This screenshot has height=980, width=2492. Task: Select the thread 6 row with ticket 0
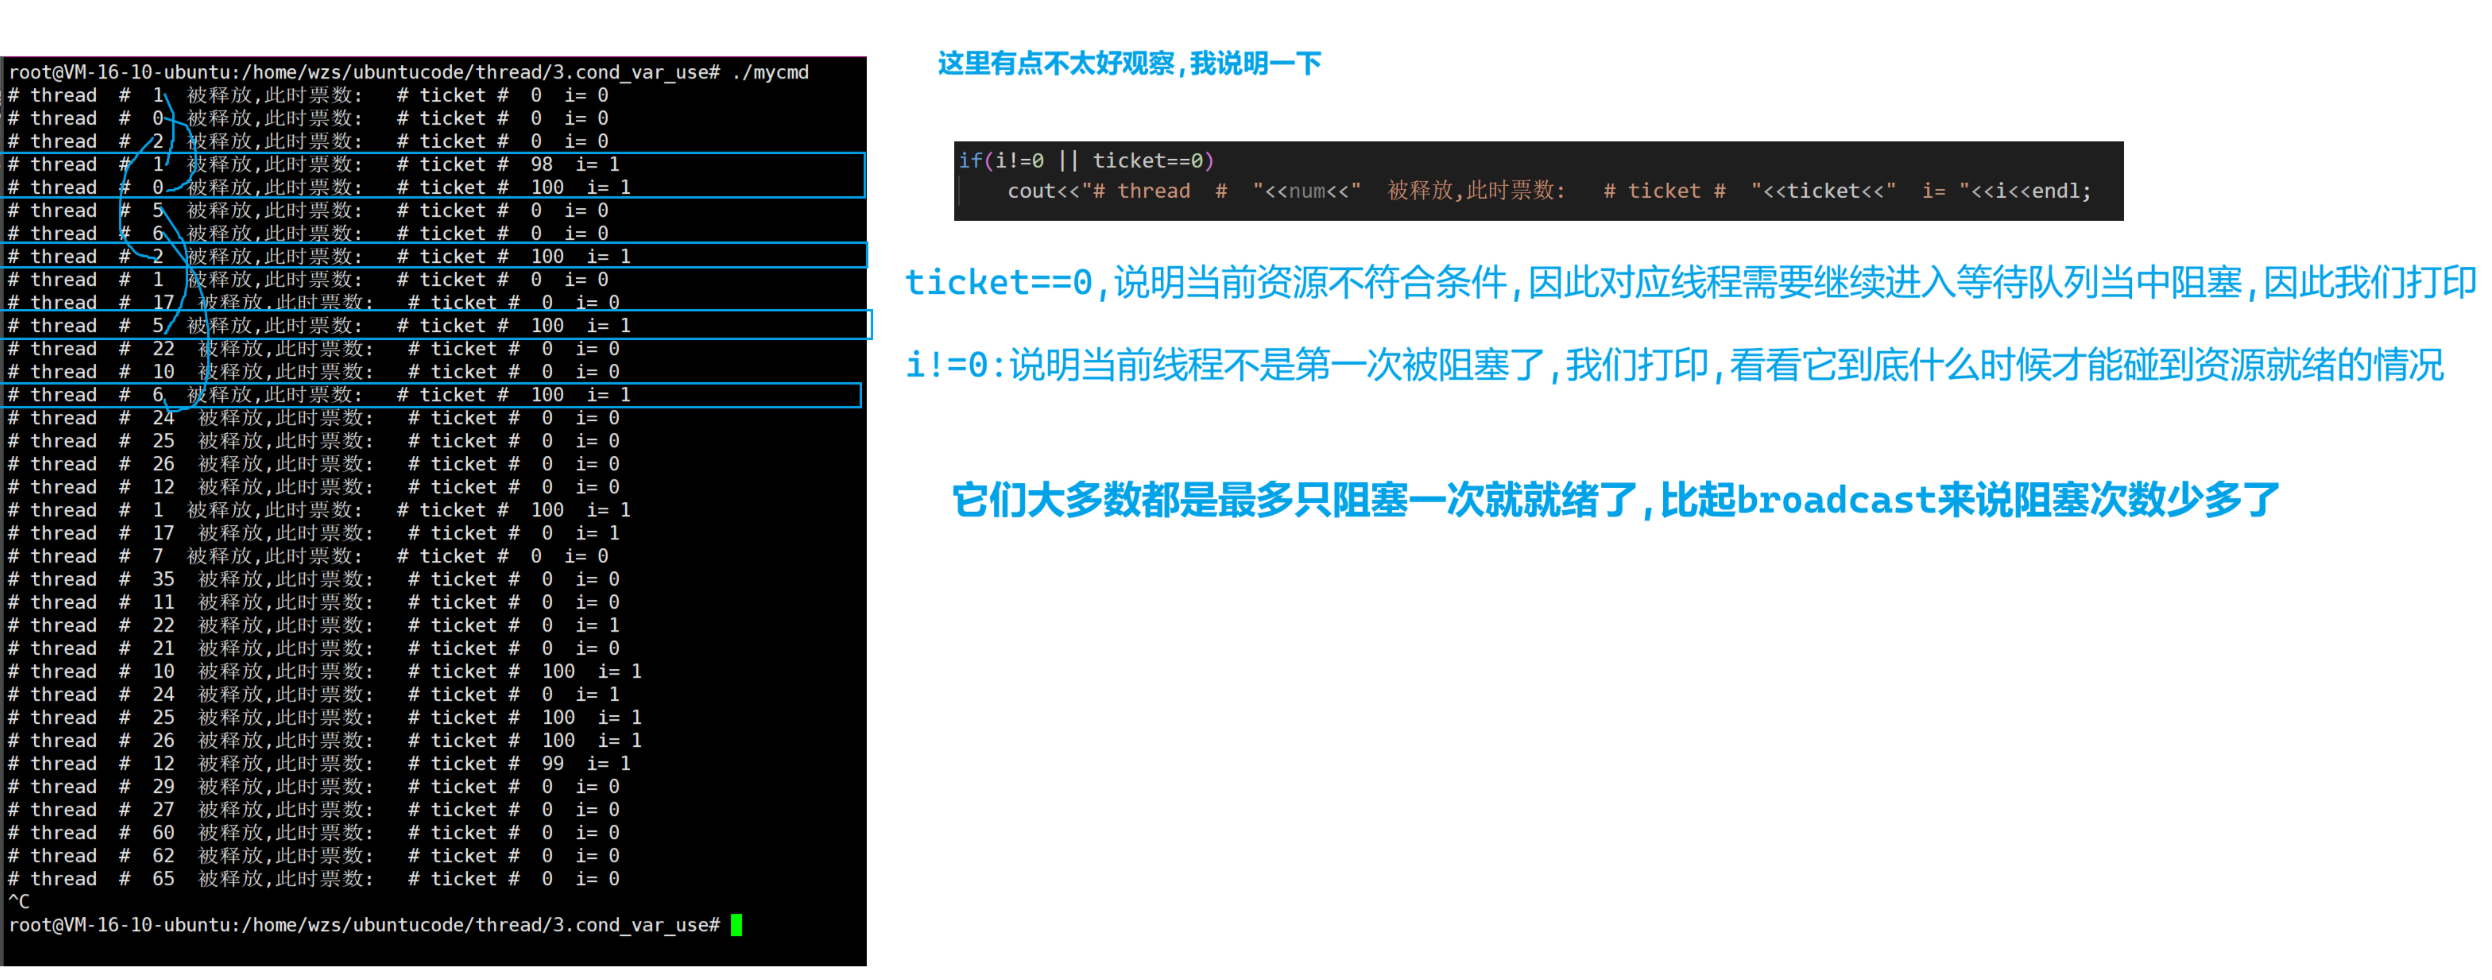coord(308,234)
